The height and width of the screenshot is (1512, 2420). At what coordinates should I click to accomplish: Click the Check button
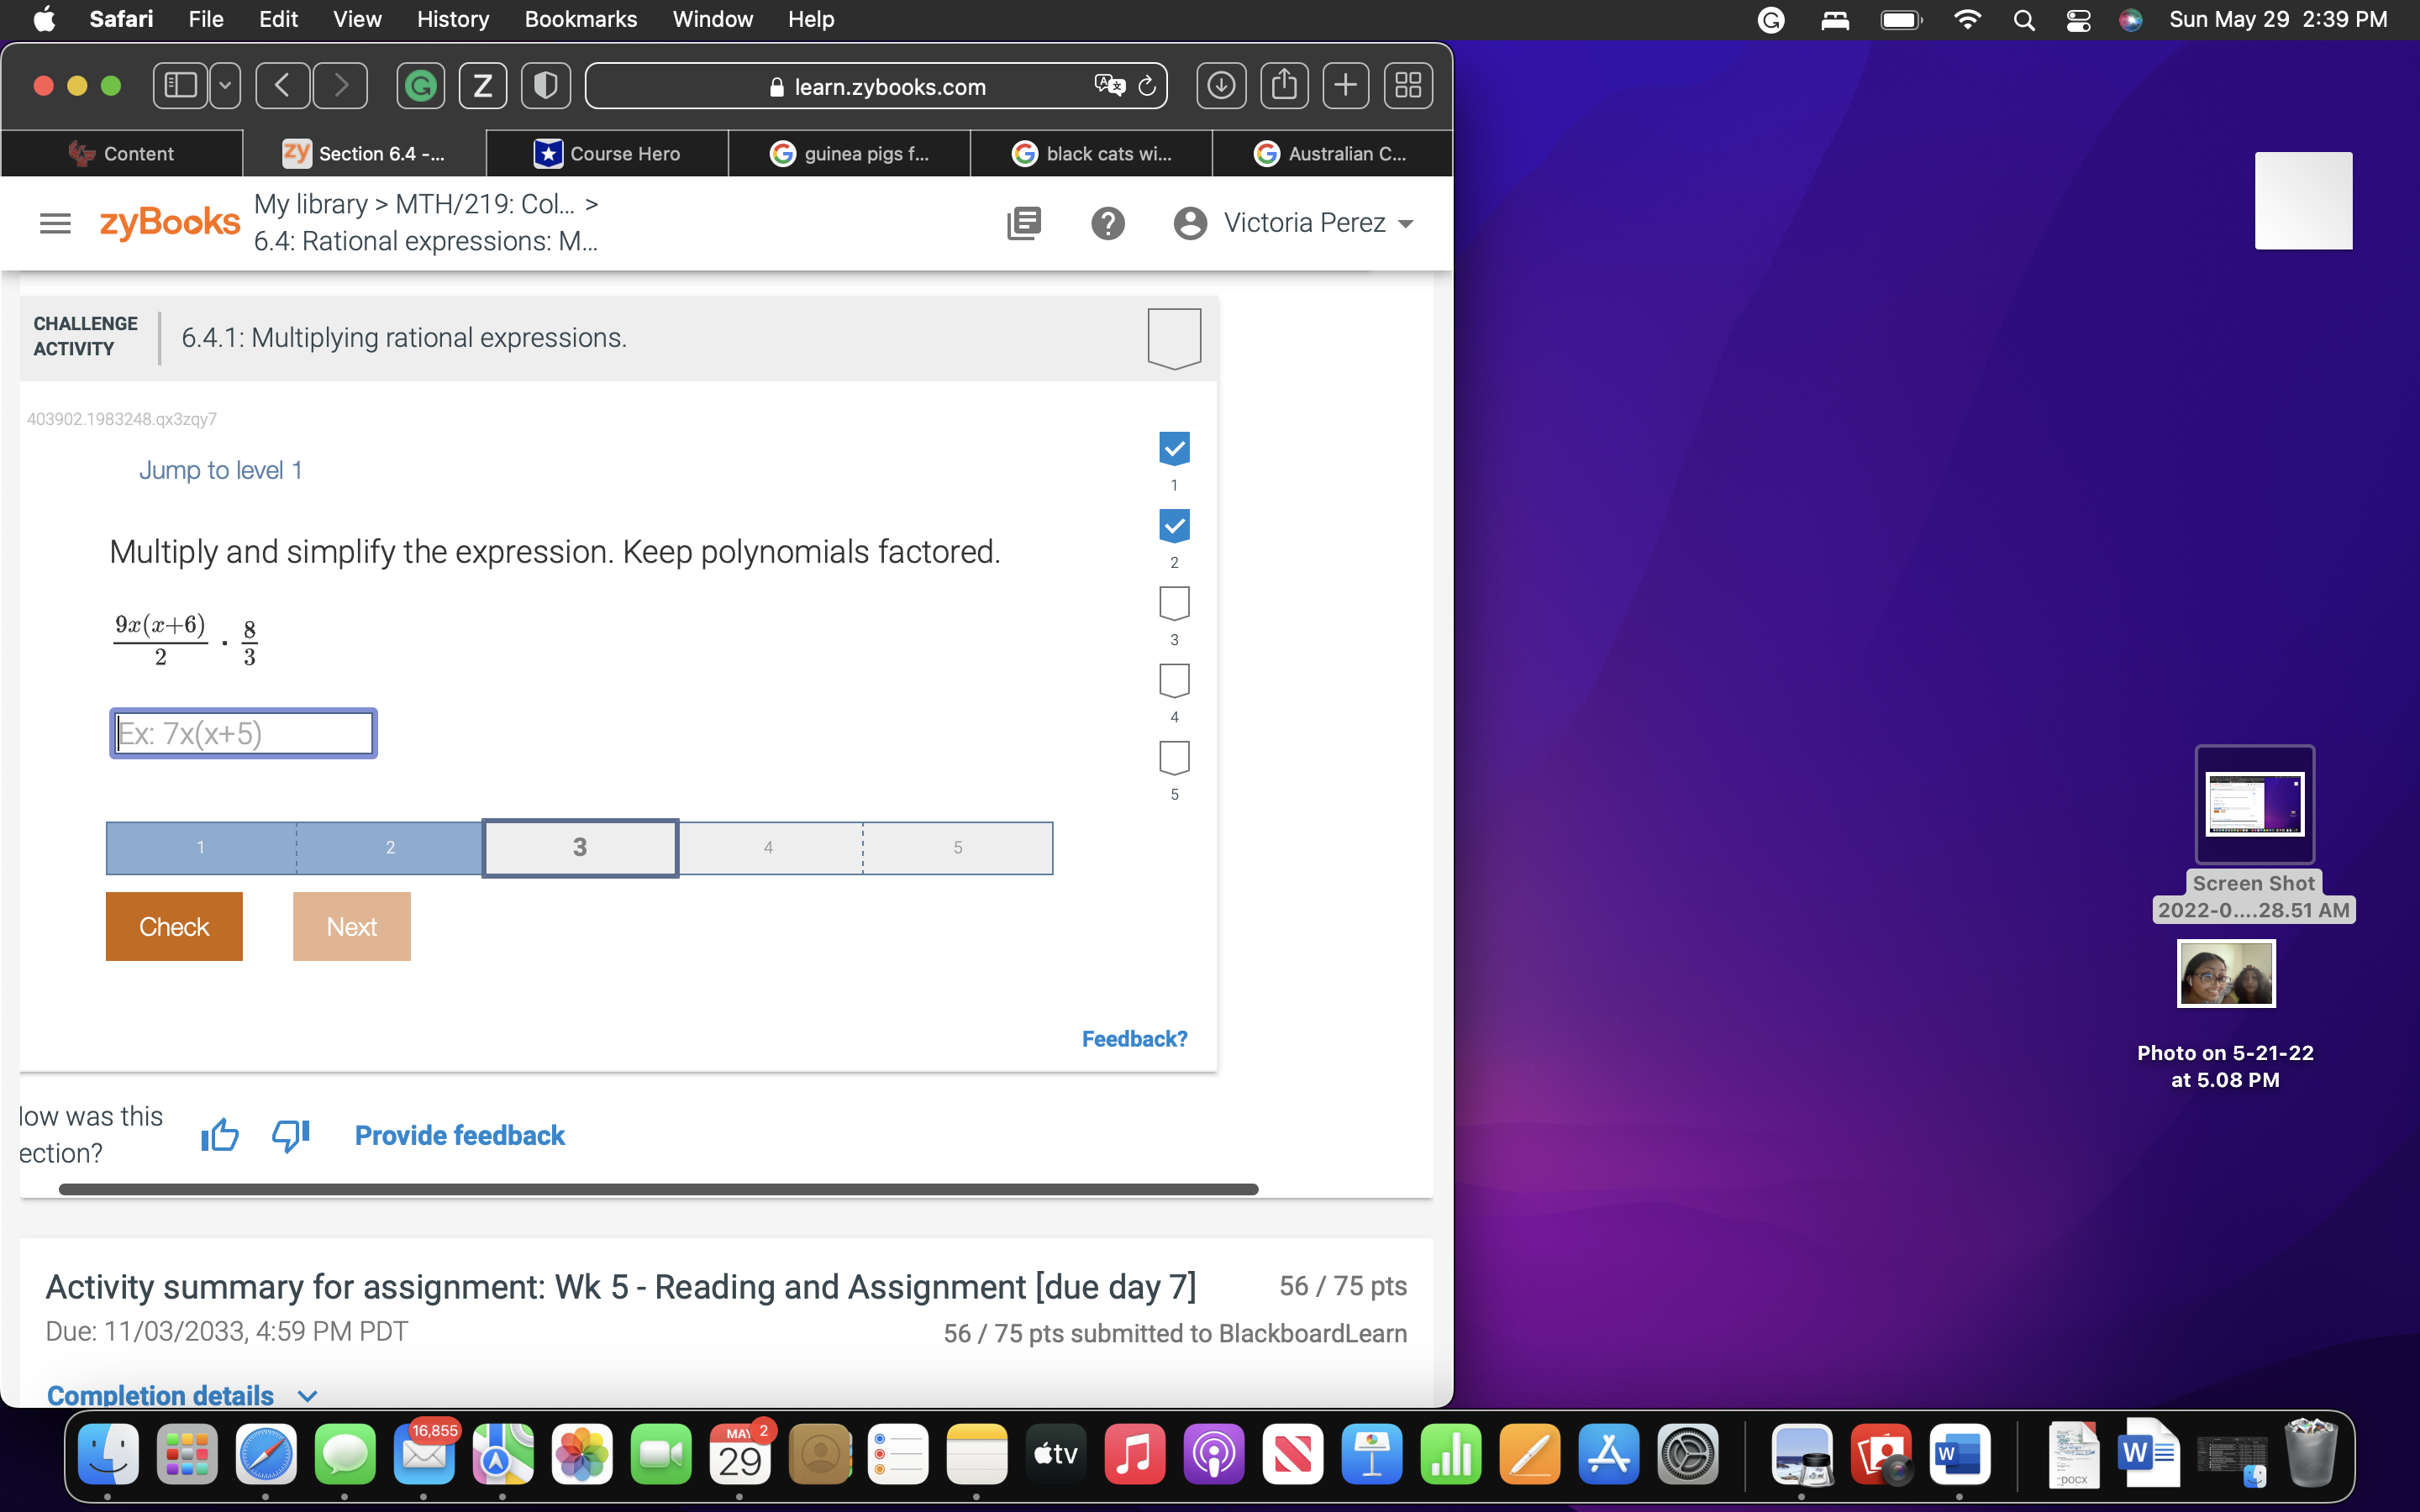click(x=173, y=926)
